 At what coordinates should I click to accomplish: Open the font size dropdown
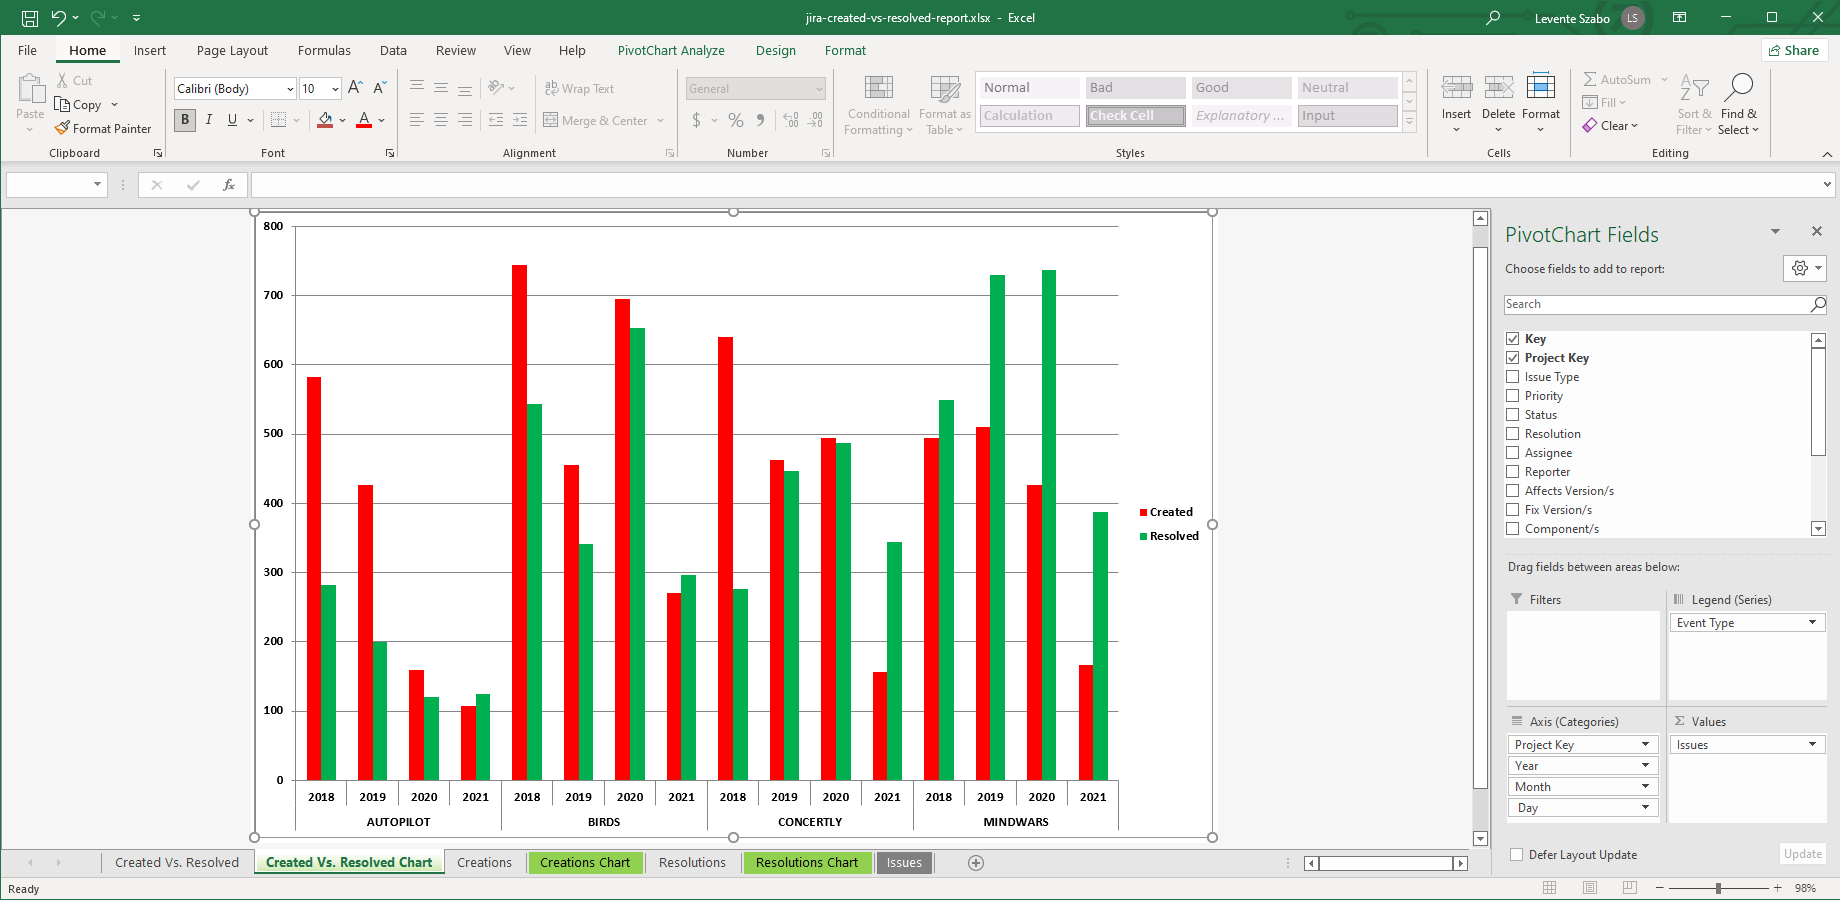click(x=335, y=89)
